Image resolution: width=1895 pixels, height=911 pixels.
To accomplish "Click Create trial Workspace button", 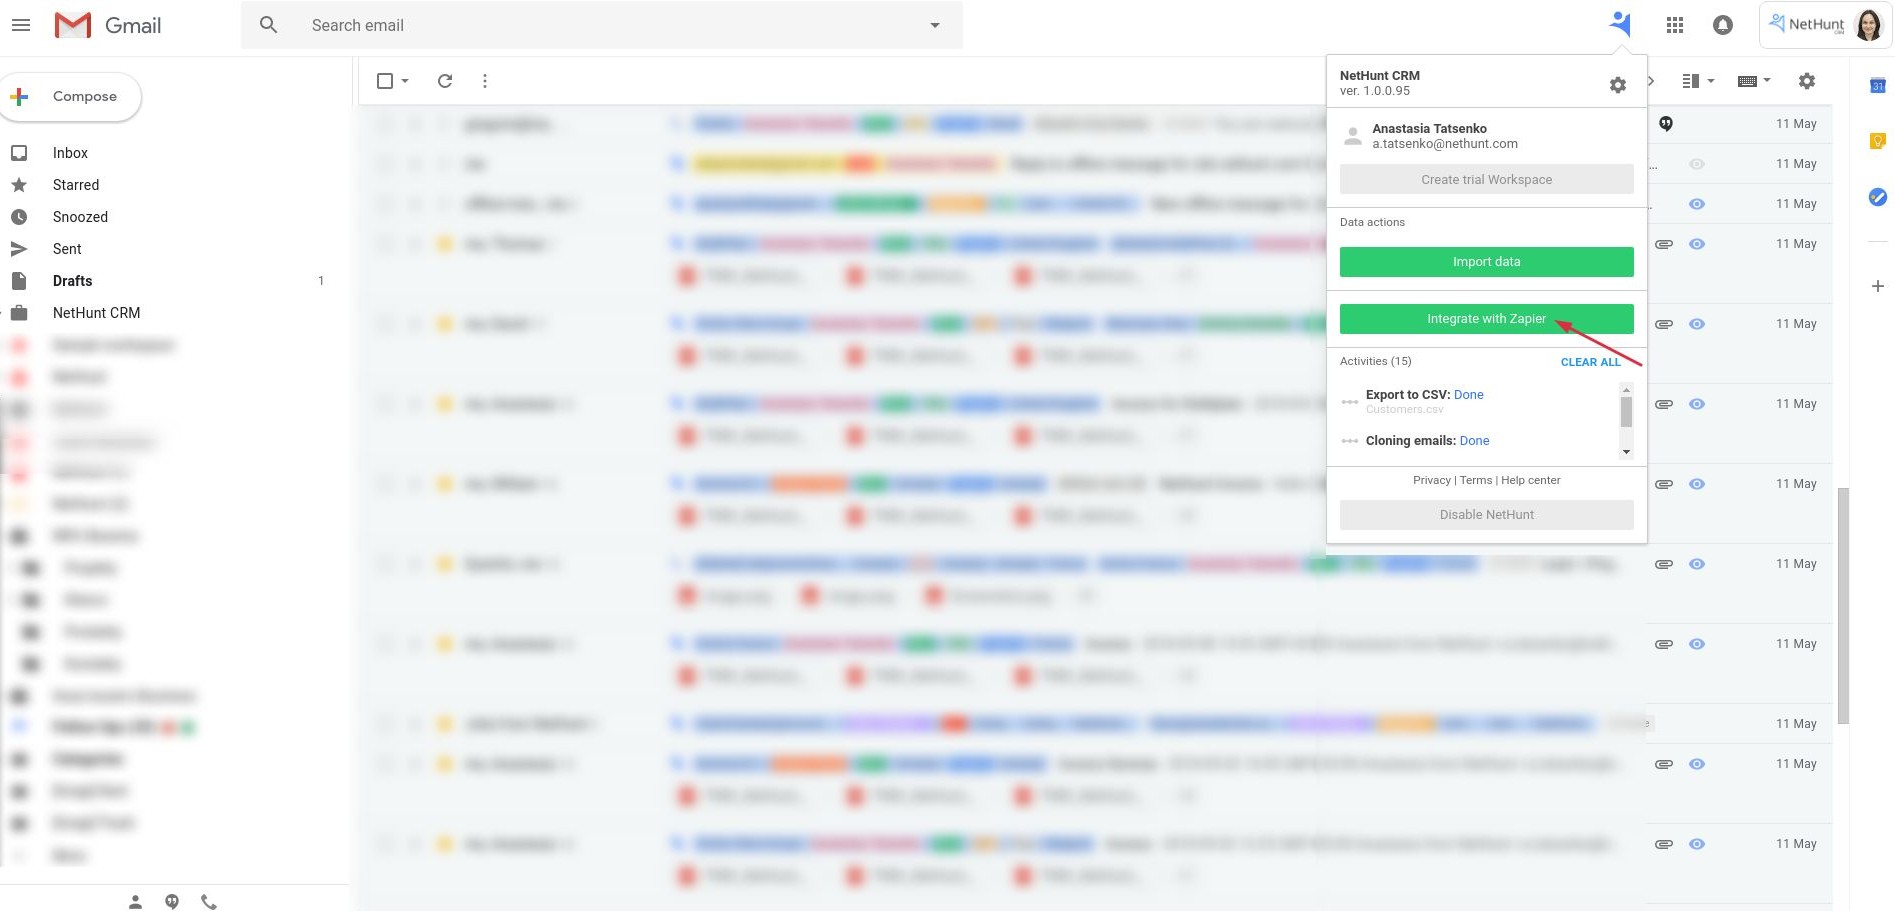I will point(1486,179).
